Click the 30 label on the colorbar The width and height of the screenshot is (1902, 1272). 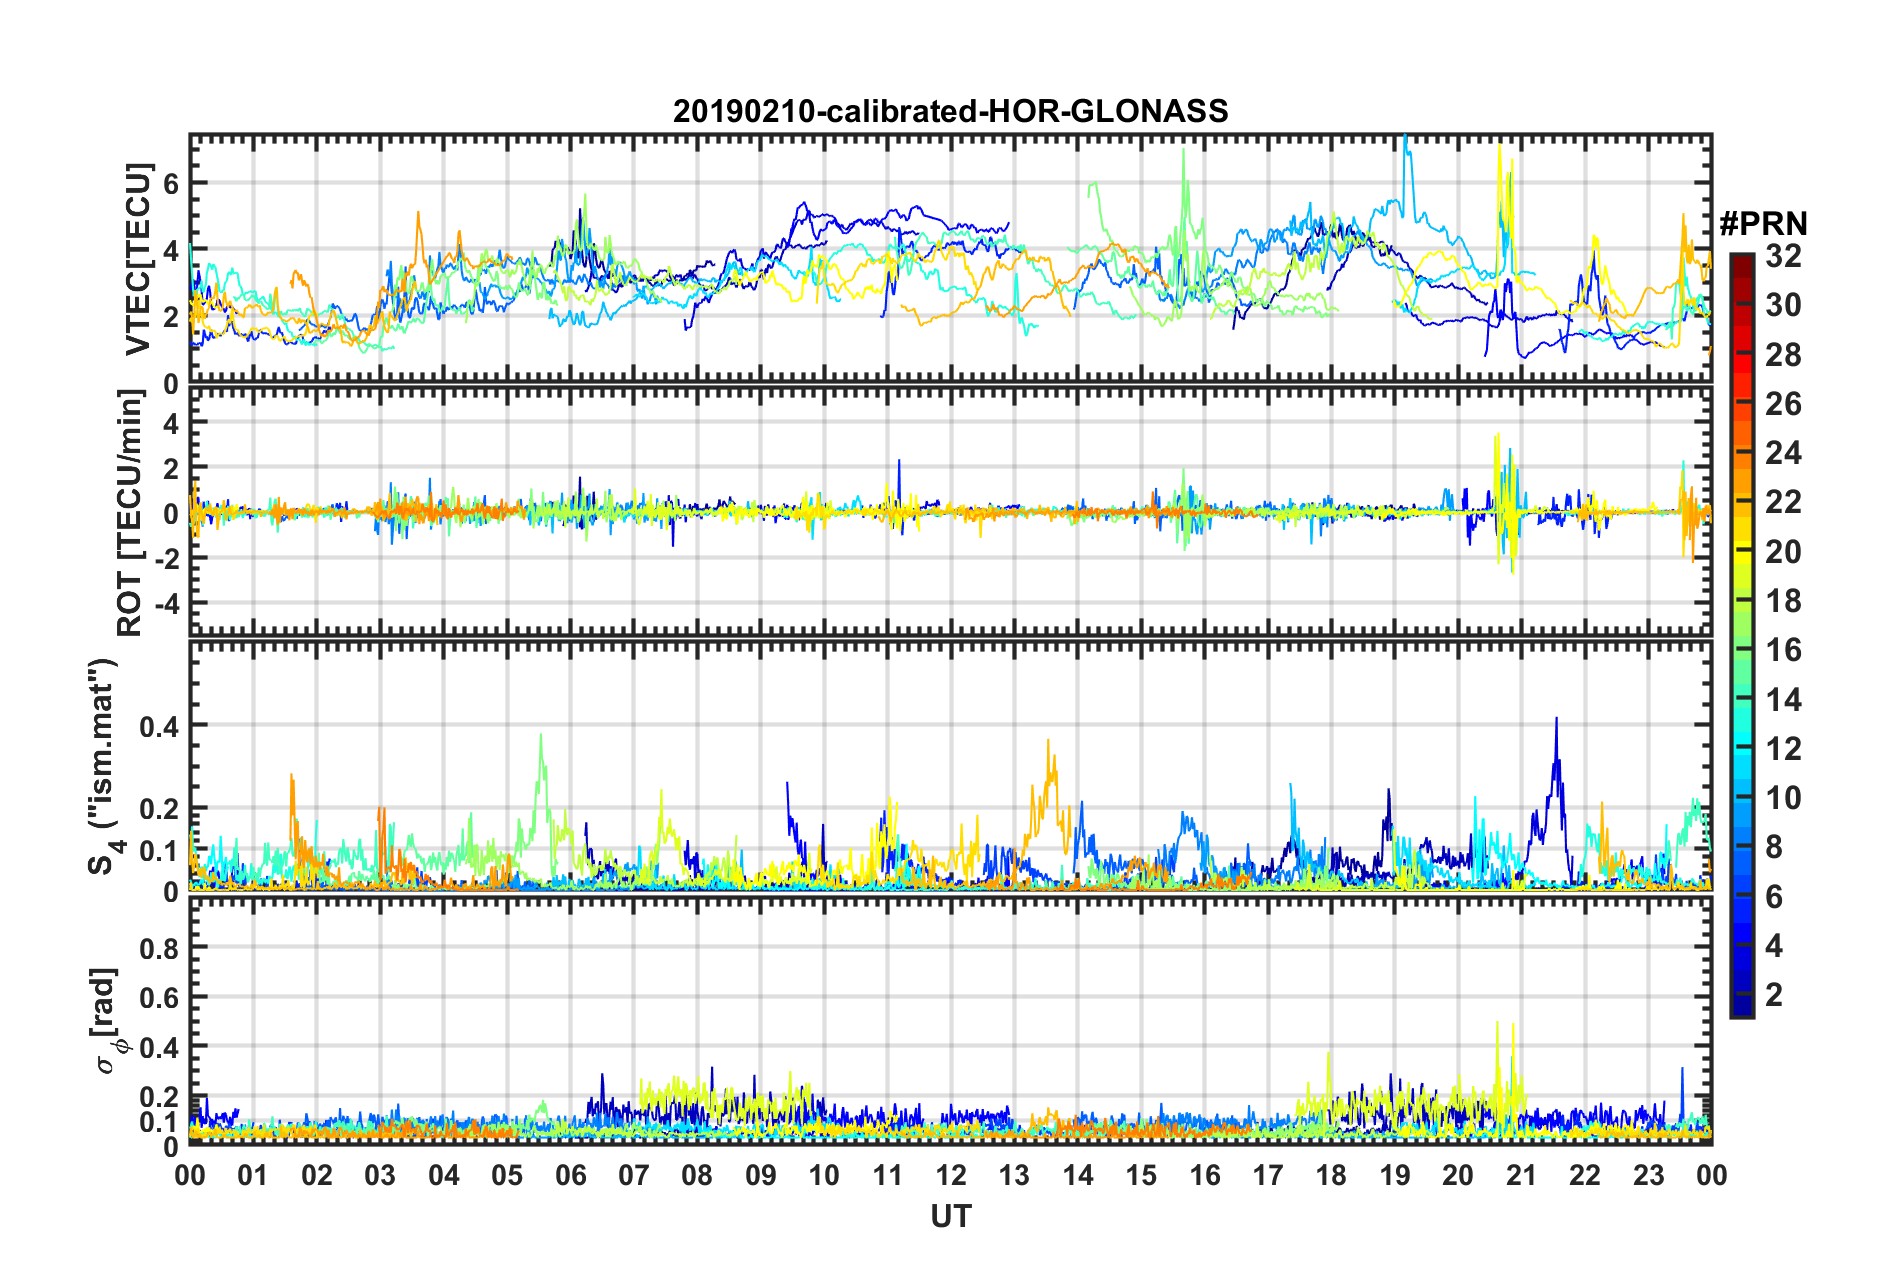(x=1784, y=305)
